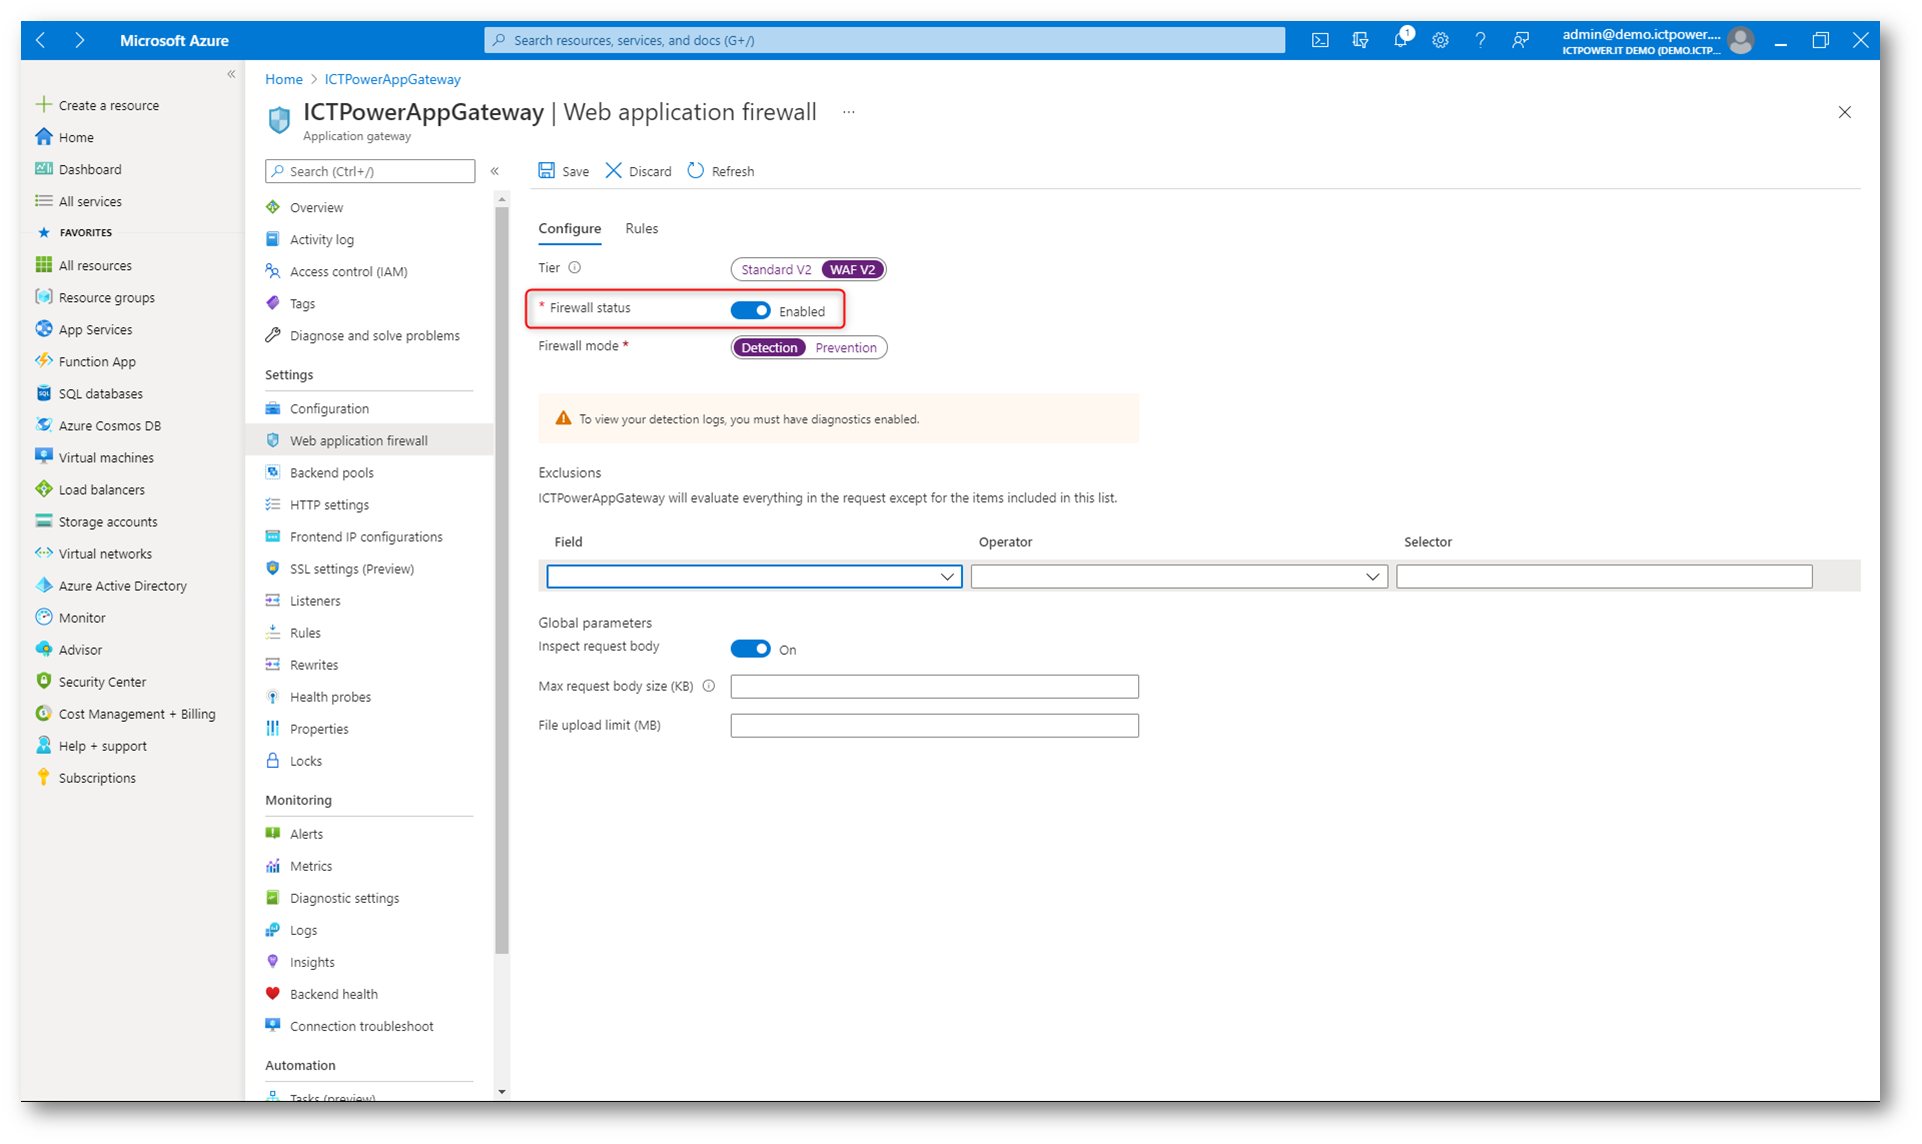The image size is (1922, 1144).
Task: Open the page ellipsis more options
Action: pyautogui.click(x=849, y=112)
